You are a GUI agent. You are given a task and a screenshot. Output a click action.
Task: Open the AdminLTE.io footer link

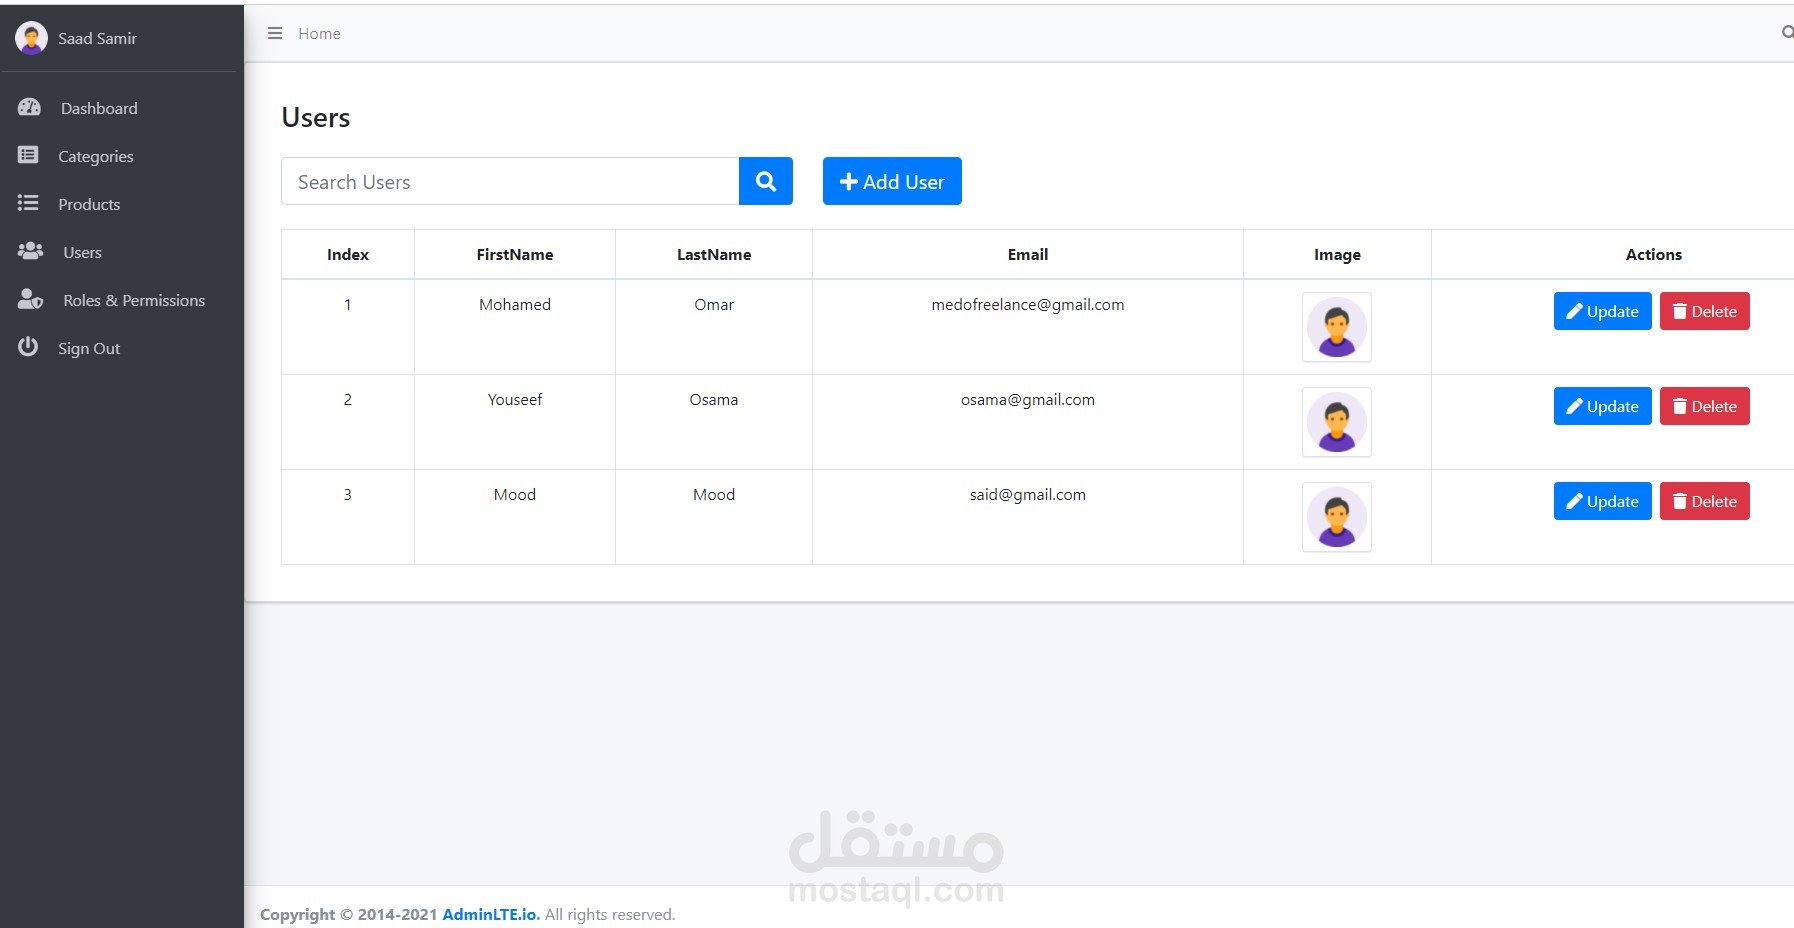tap(491, 913)
